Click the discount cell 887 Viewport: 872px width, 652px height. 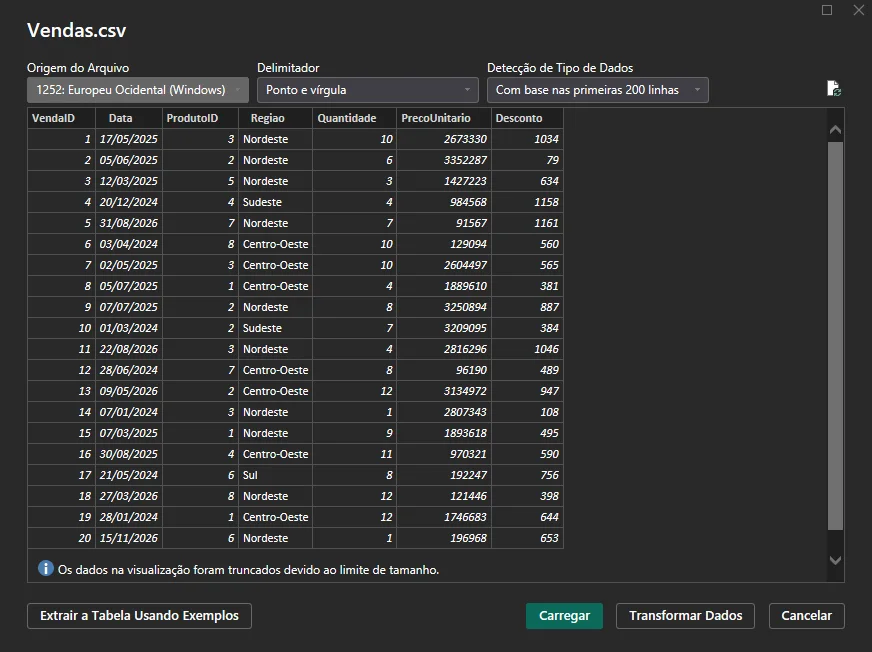(x=527, y=307)
